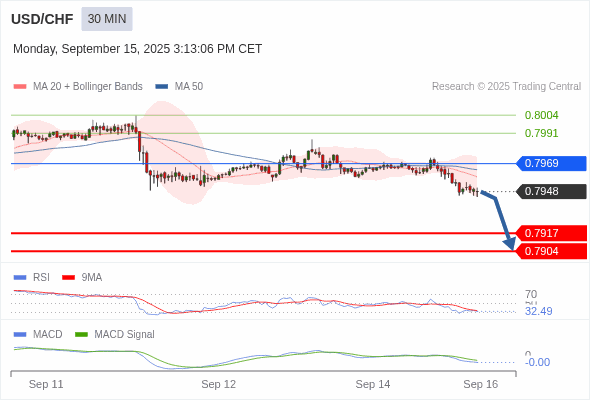Click the RSI value 32.49 readout

click(538, 311)
